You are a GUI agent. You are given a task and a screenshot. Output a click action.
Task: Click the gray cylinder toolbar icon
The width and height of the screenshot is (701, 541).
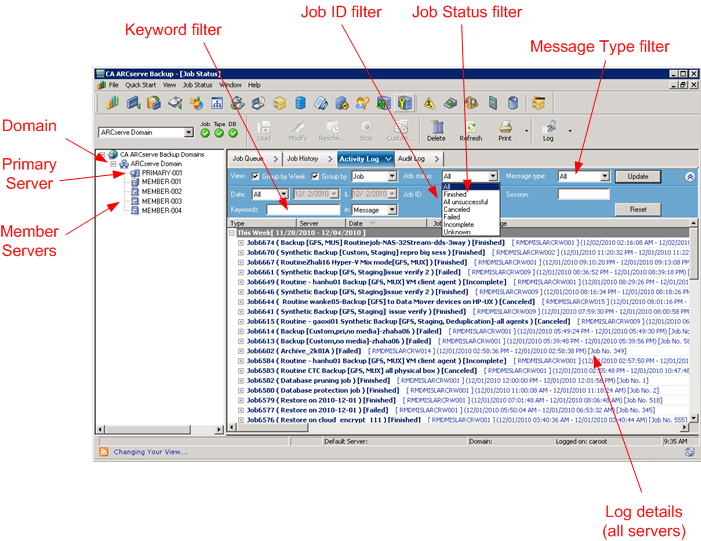513,103
